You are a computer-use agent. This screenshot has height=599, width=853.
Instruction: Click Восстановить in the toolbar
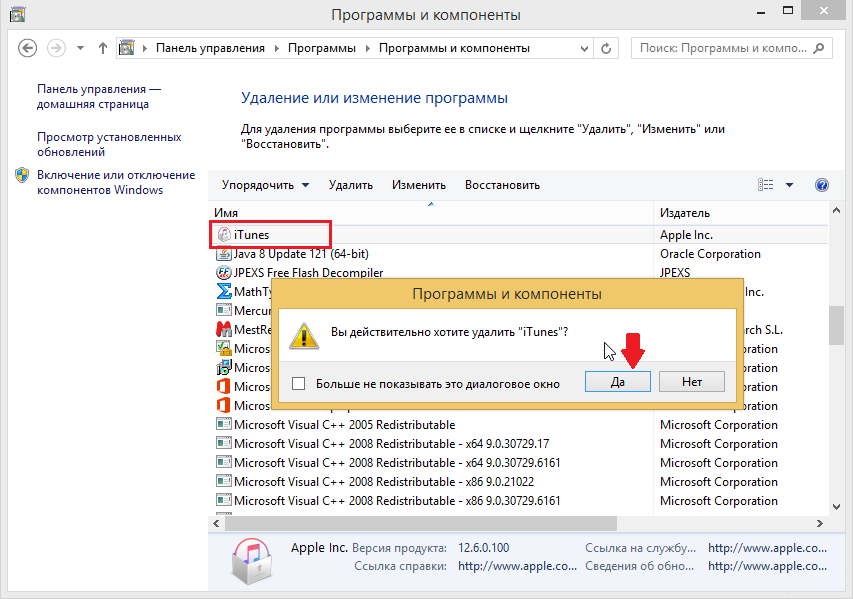(502, 185)
